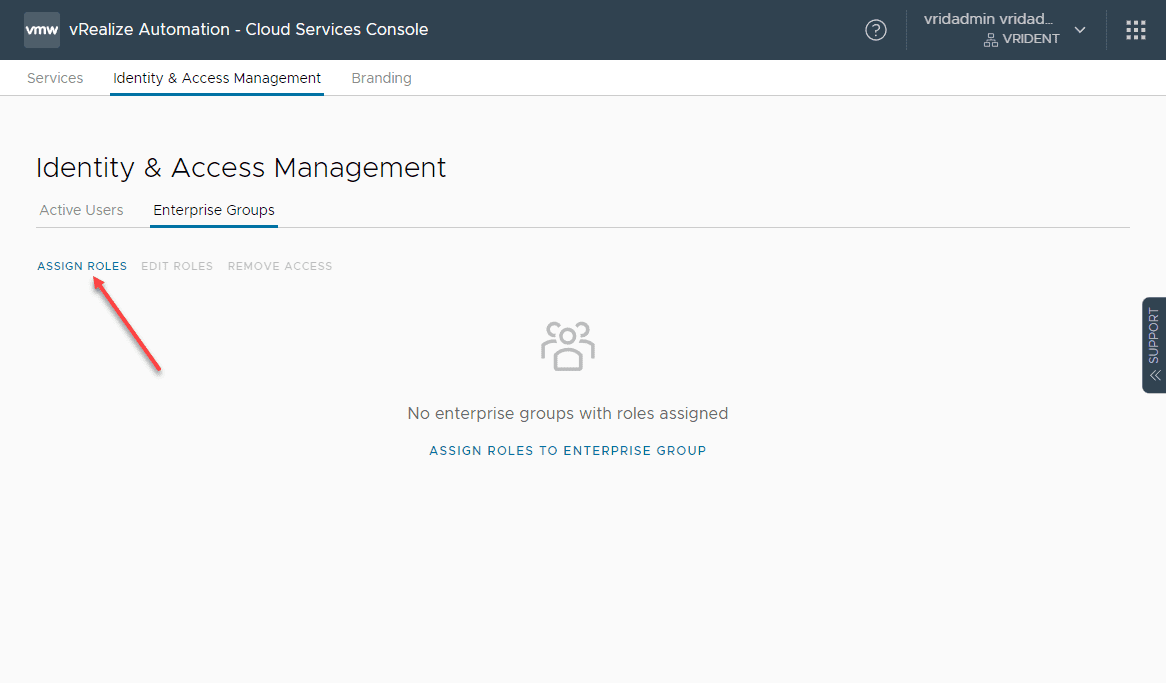This screenshot has height=683, width=1166.
Task: Open the vridadmin user menu
Action: [988, 20]
